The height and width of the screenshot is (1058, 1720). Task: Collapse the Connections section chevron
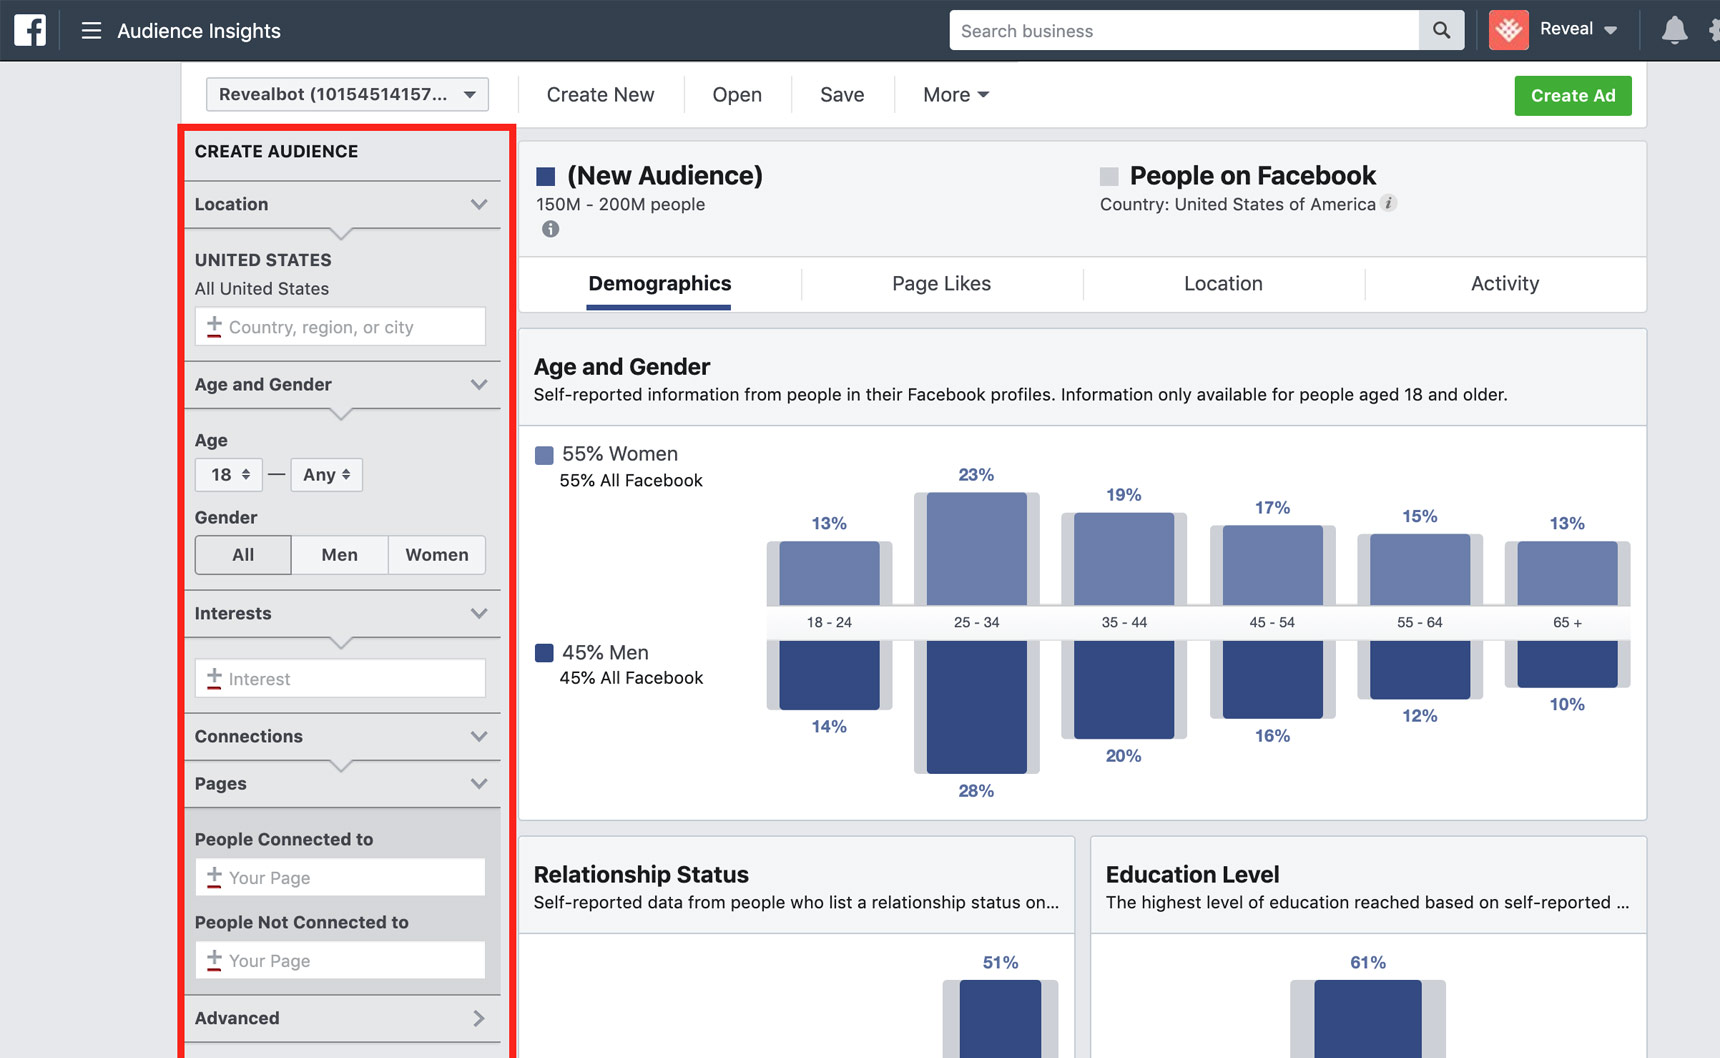point(479,737)
